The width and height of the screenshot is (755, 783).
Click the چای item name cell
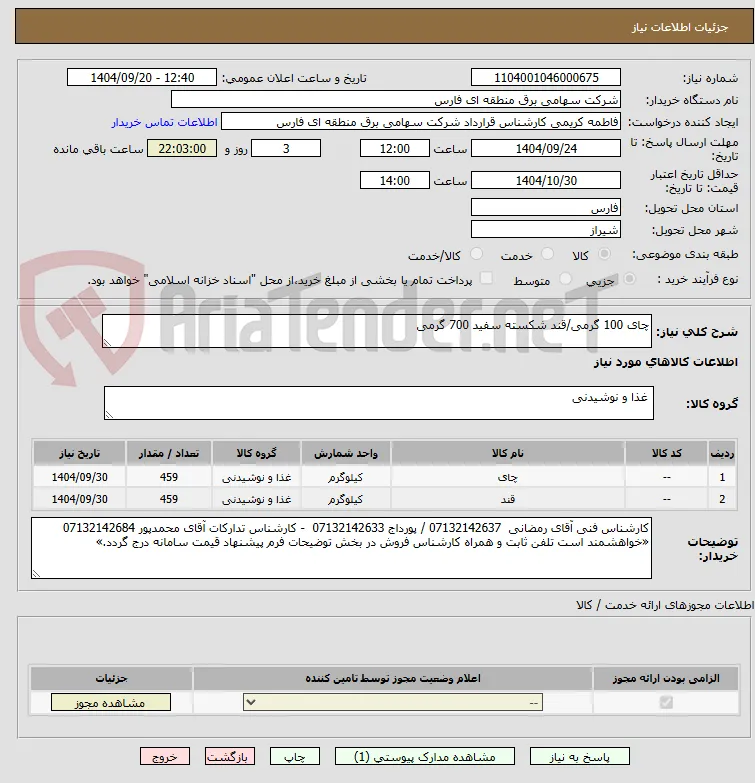click(x=508, y=477)
